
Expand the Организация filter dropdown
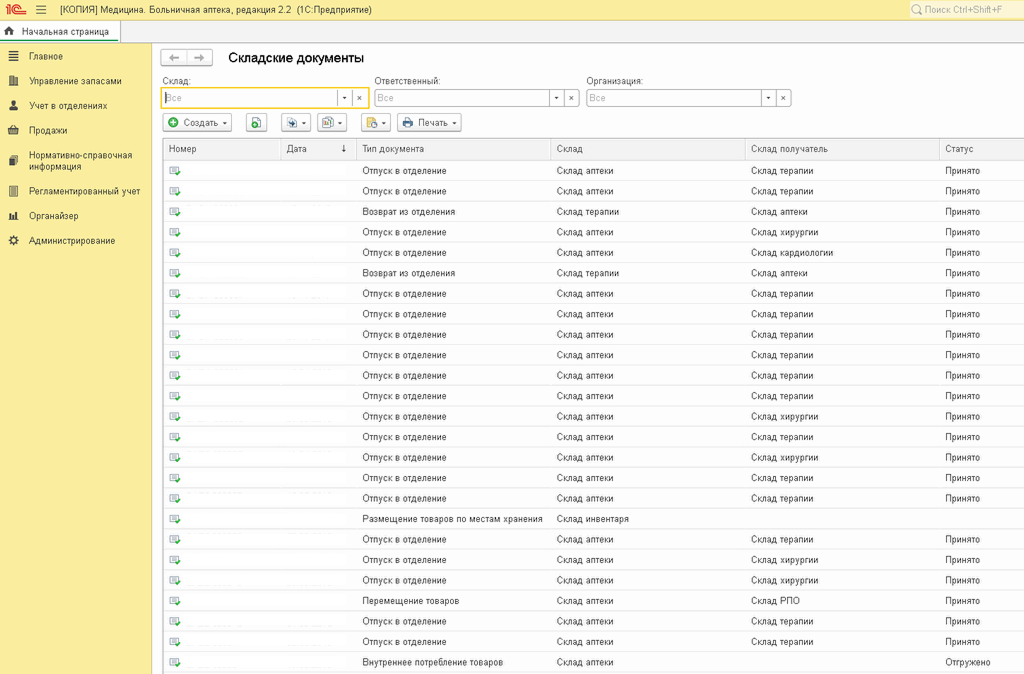768,98
